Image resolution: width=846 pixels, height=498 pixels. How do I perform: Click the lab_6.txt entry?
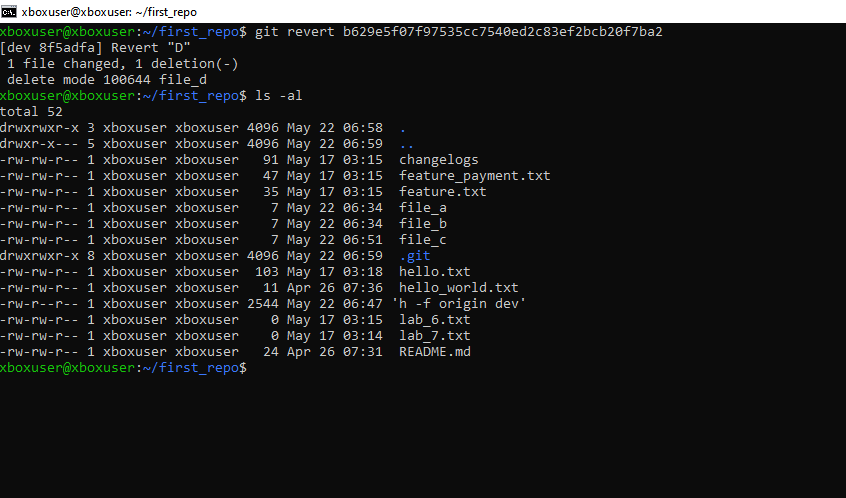[434, 320]
